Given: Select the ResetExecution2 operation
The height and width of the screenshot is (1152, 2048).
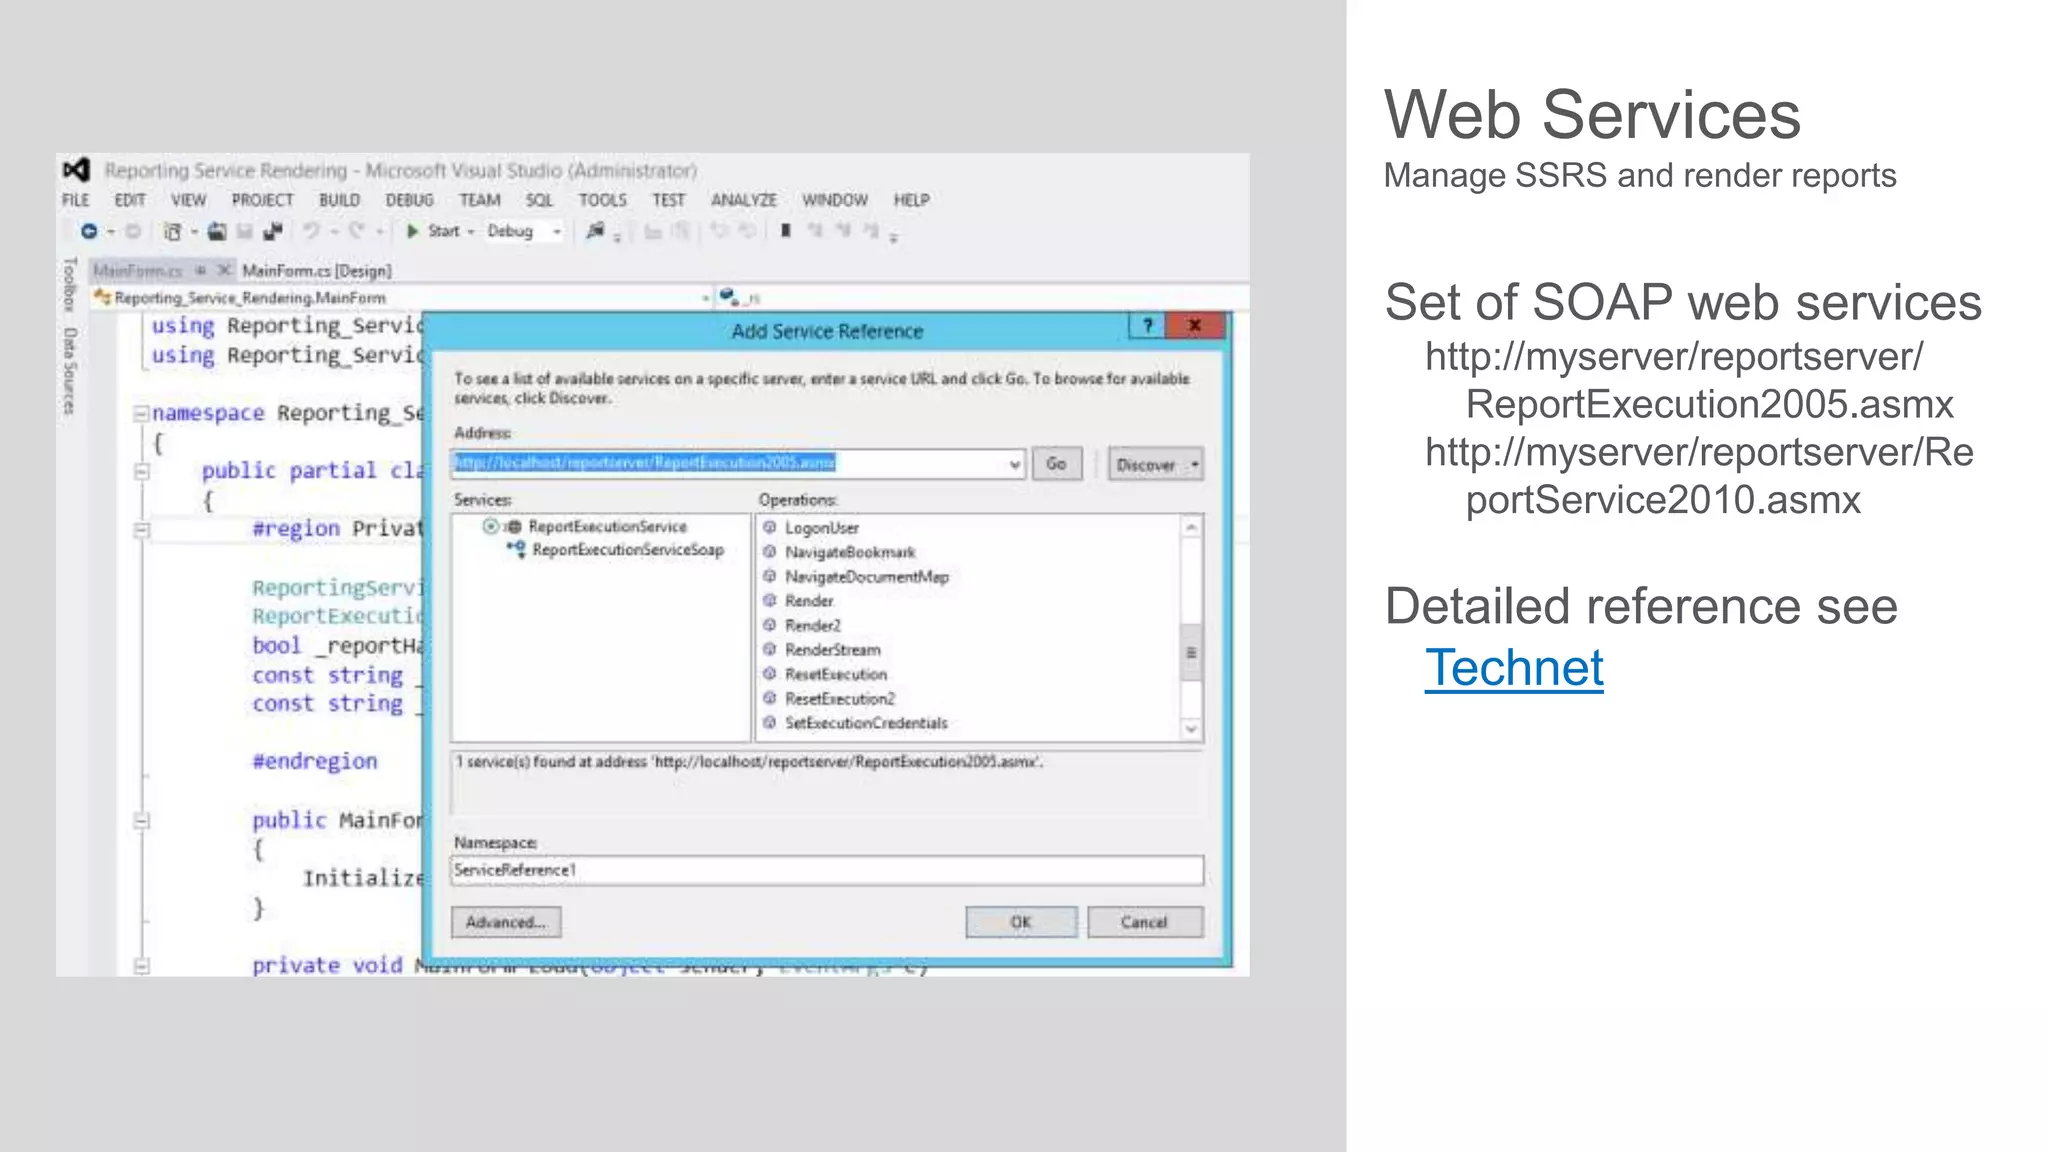Looking at the screenshot, I should 840,698.
